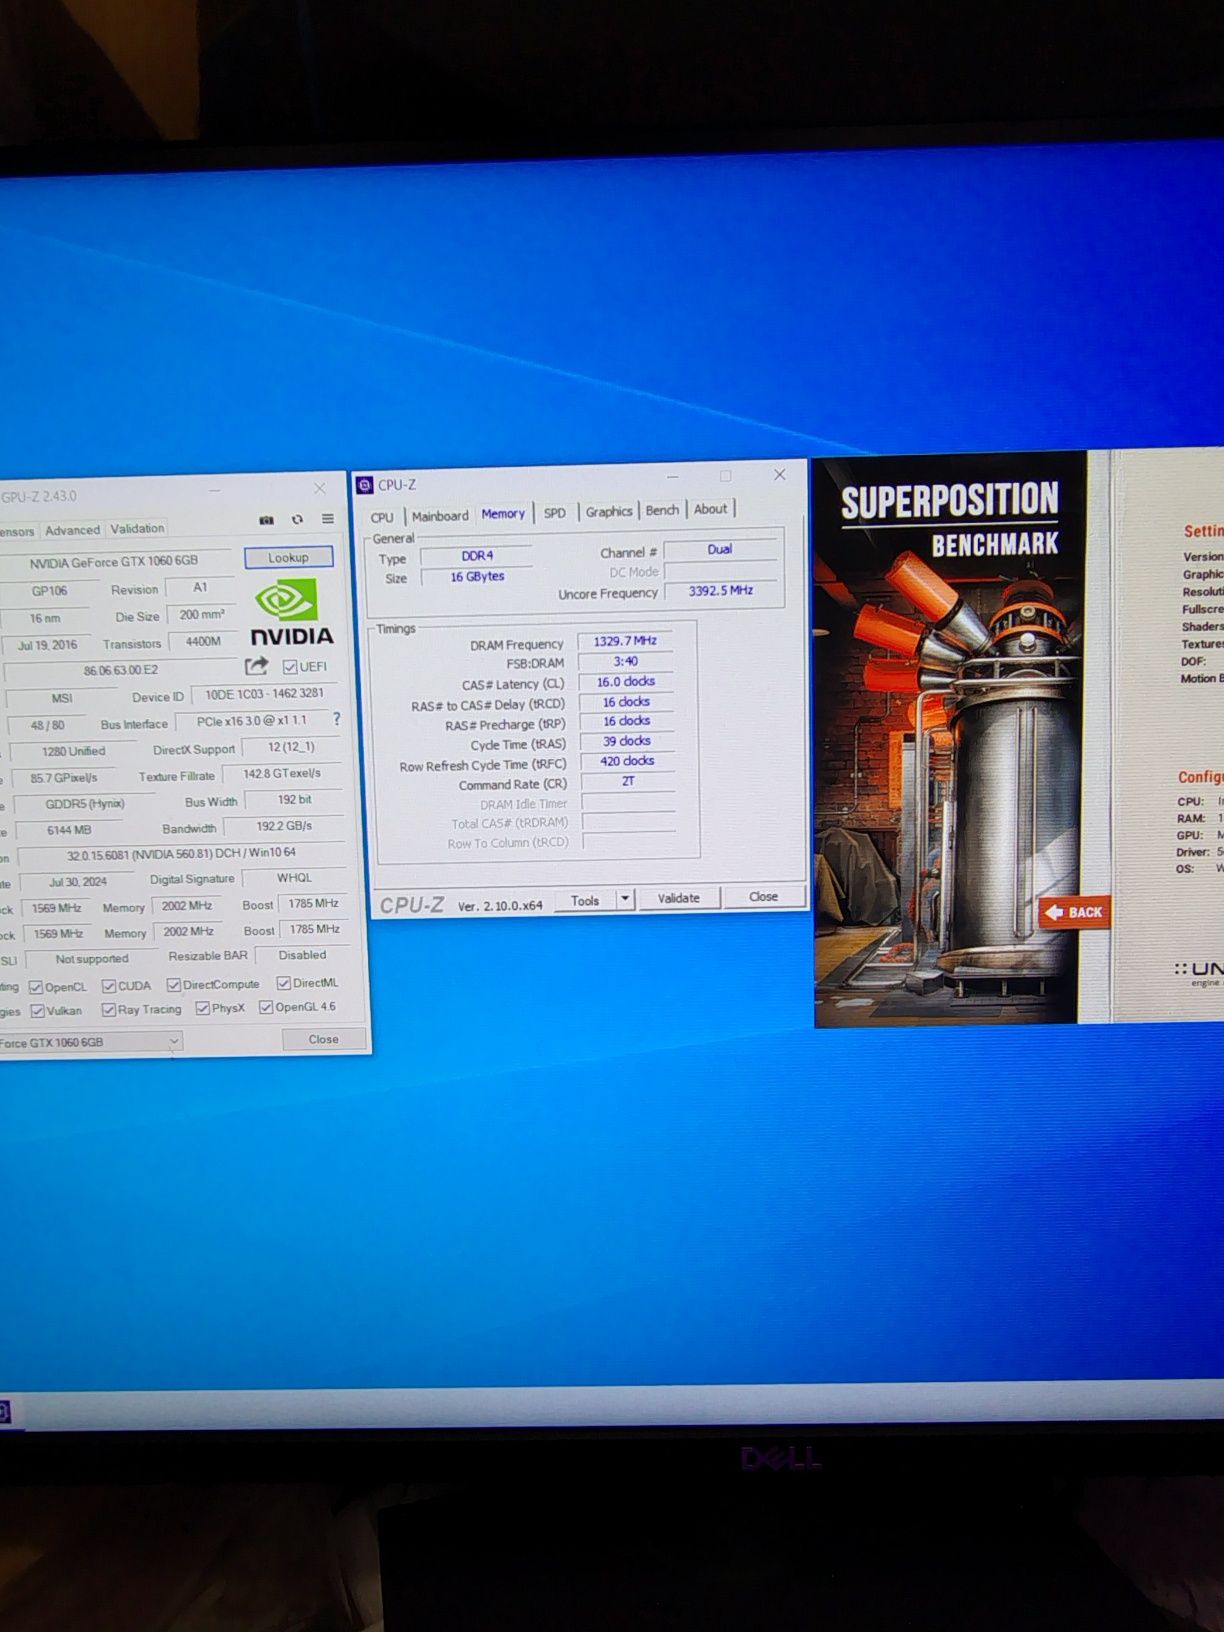Toggle the DirectML checkbox
Screen dimensions: 1224x1632
283,983
